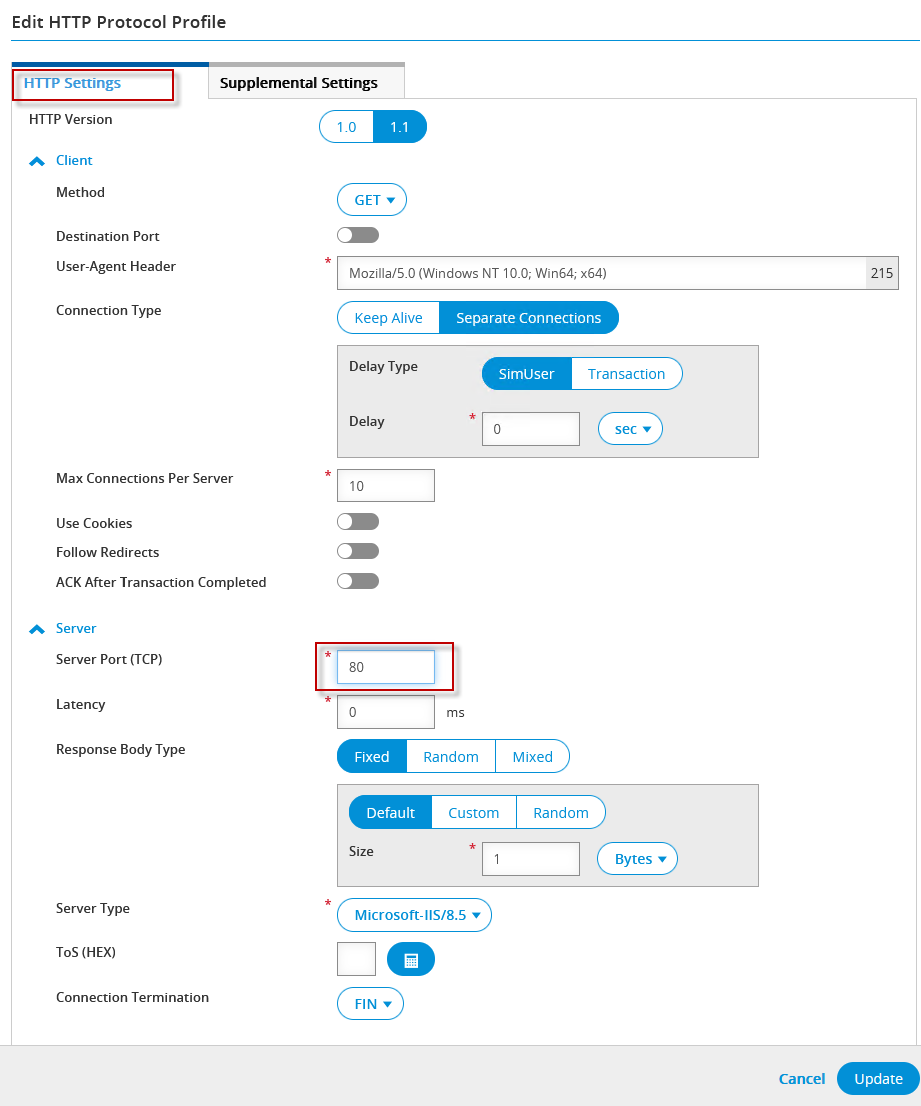Open the FIN connection termination dropdown
The height and width of the screenshot is (1106, 921).
[x=370, y=1004]
